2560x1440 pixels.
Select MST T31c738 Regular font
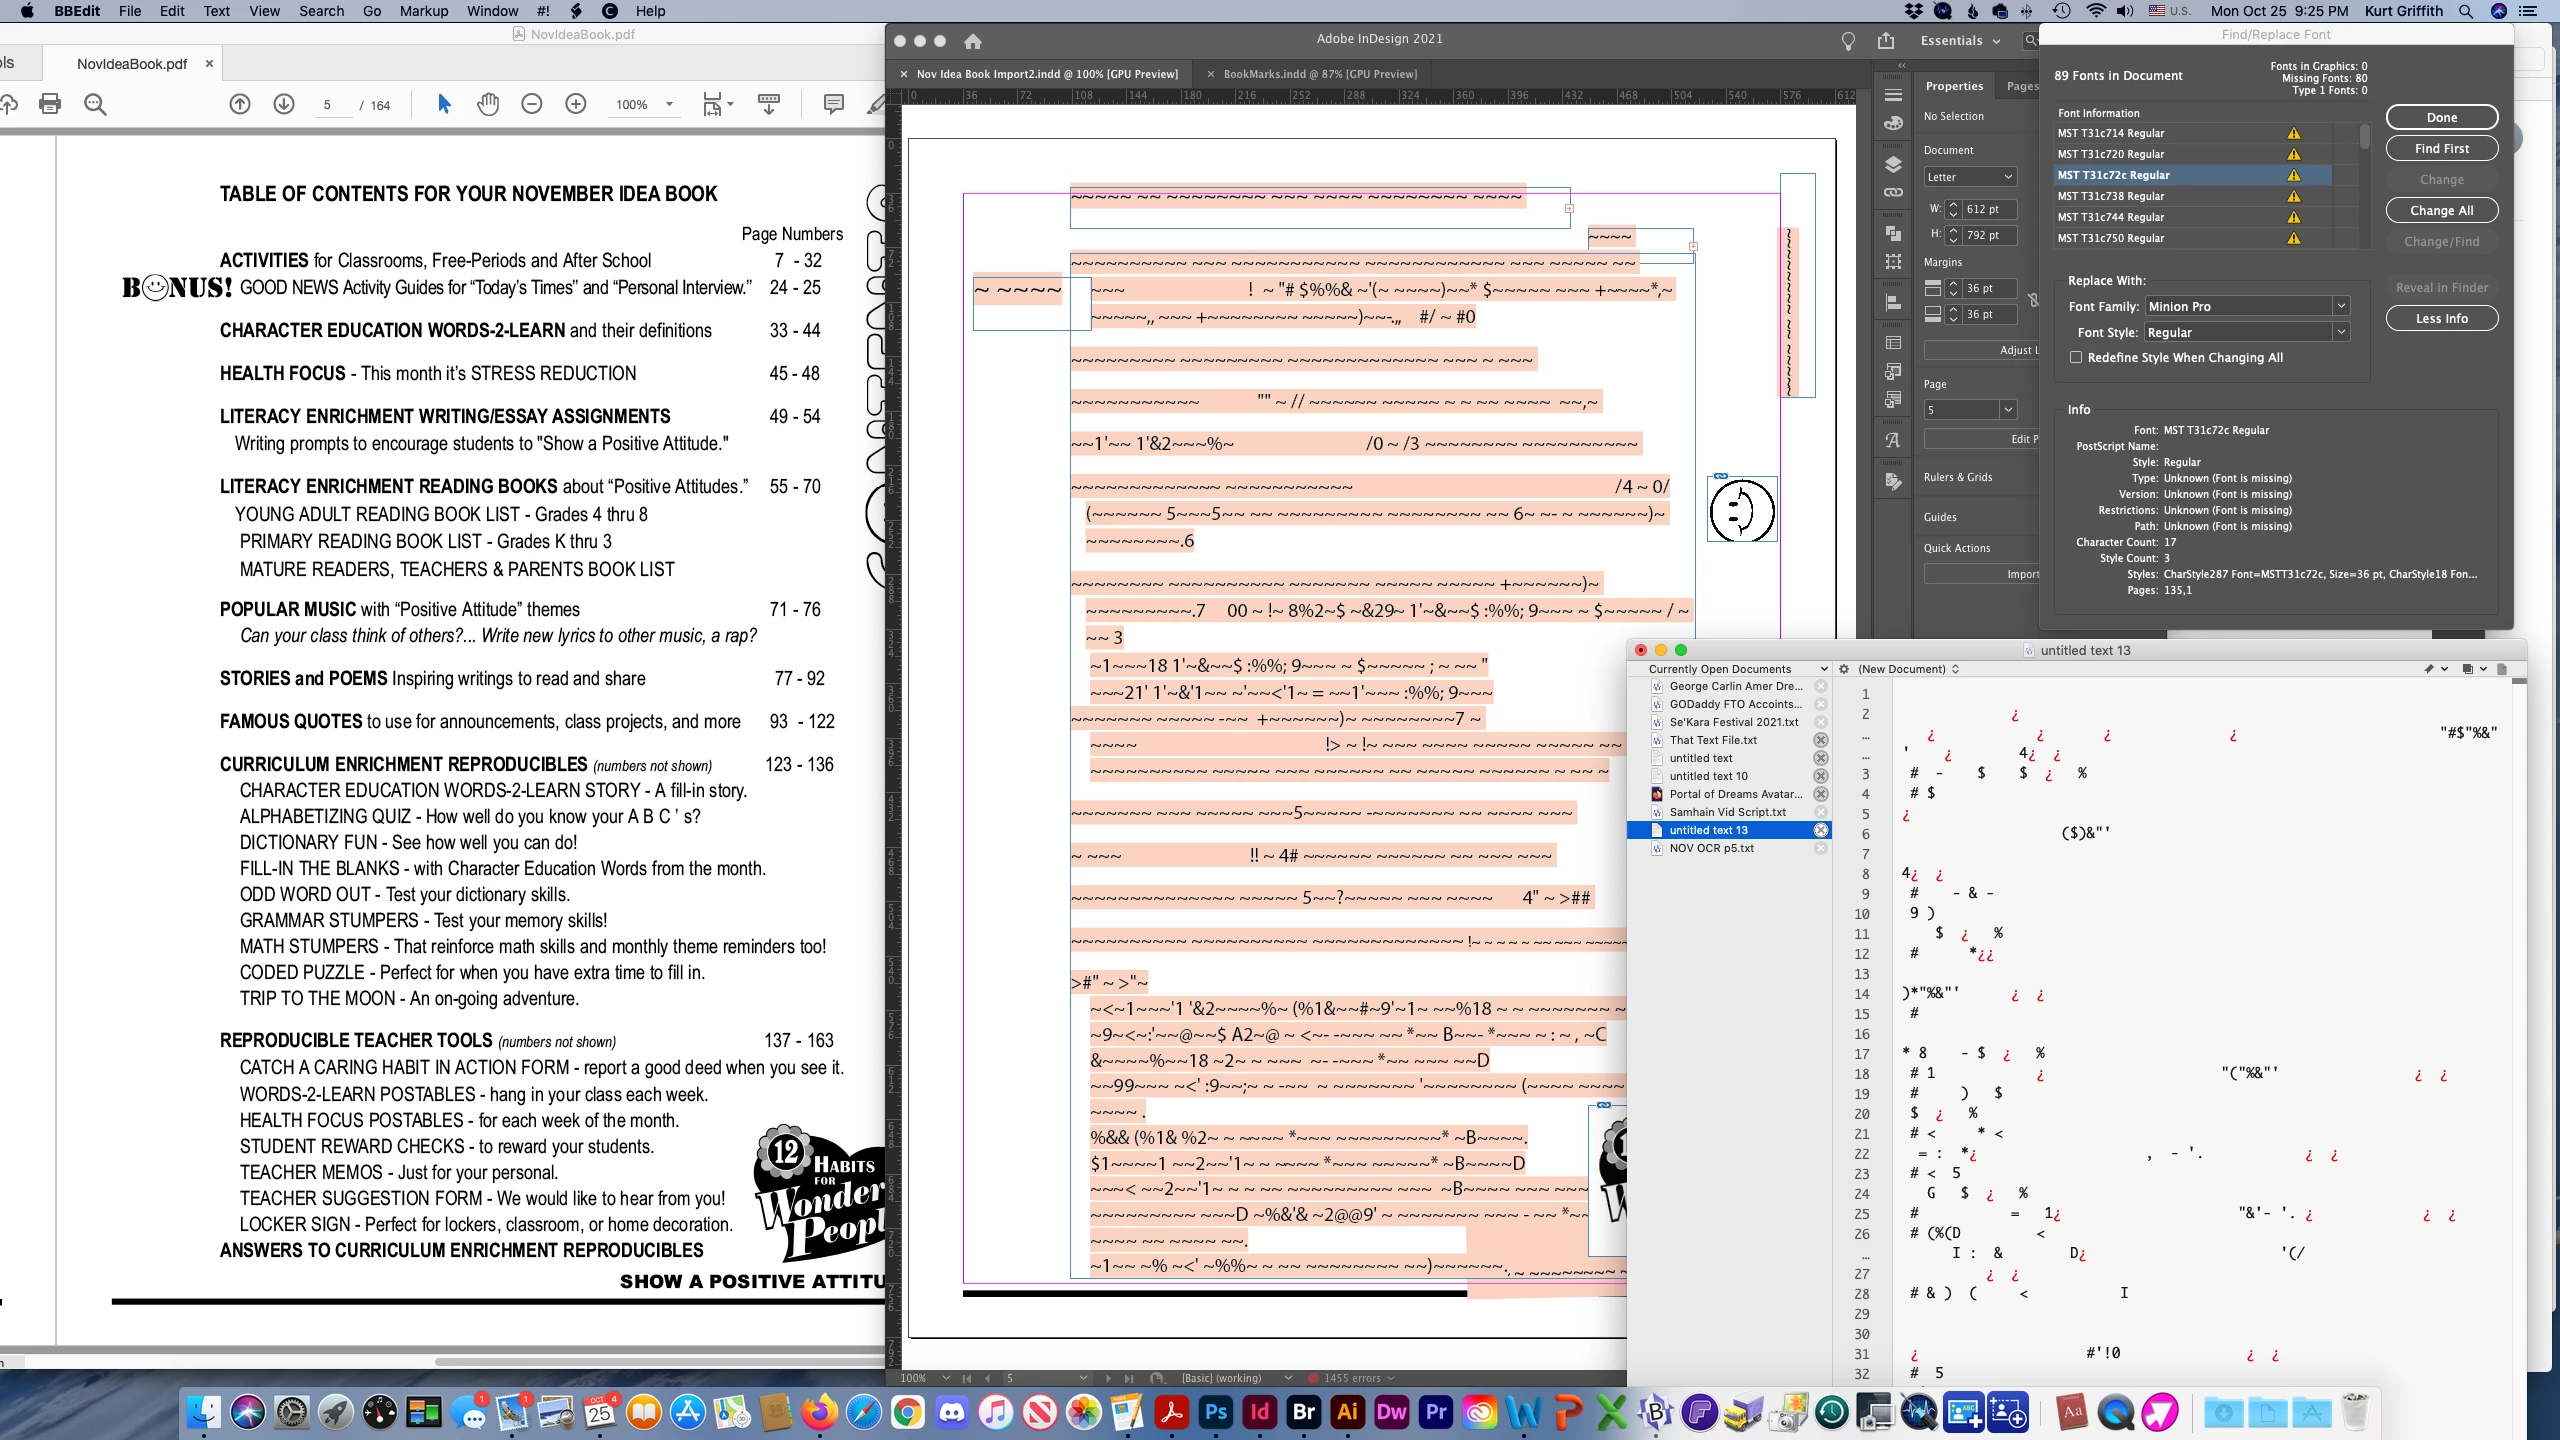2111,197
